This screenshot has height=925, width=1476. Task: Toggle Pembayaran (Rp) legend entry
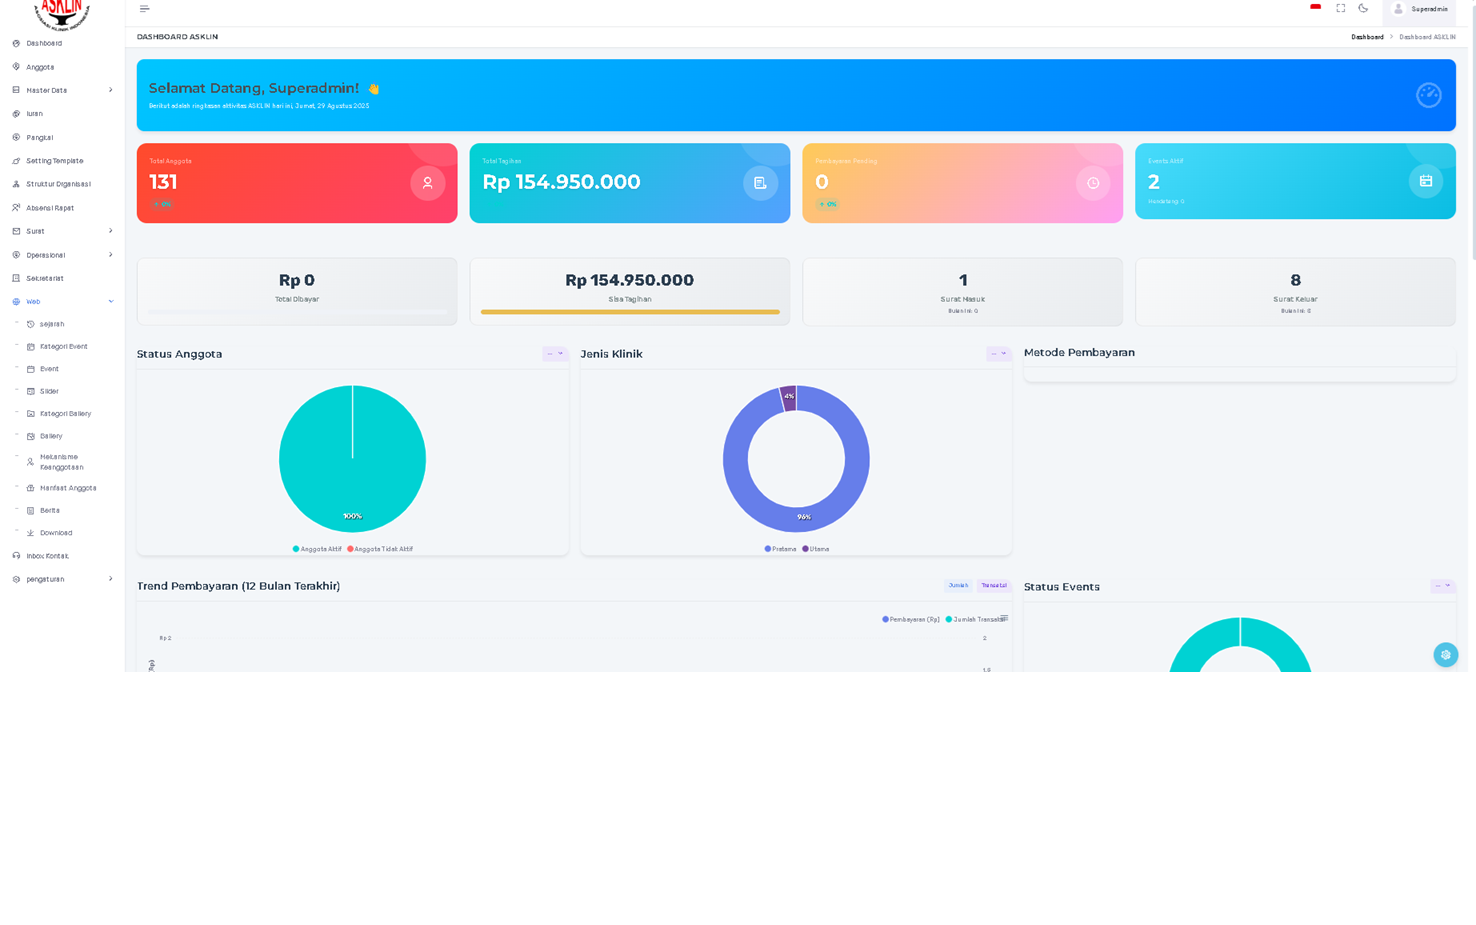(911, 620)
